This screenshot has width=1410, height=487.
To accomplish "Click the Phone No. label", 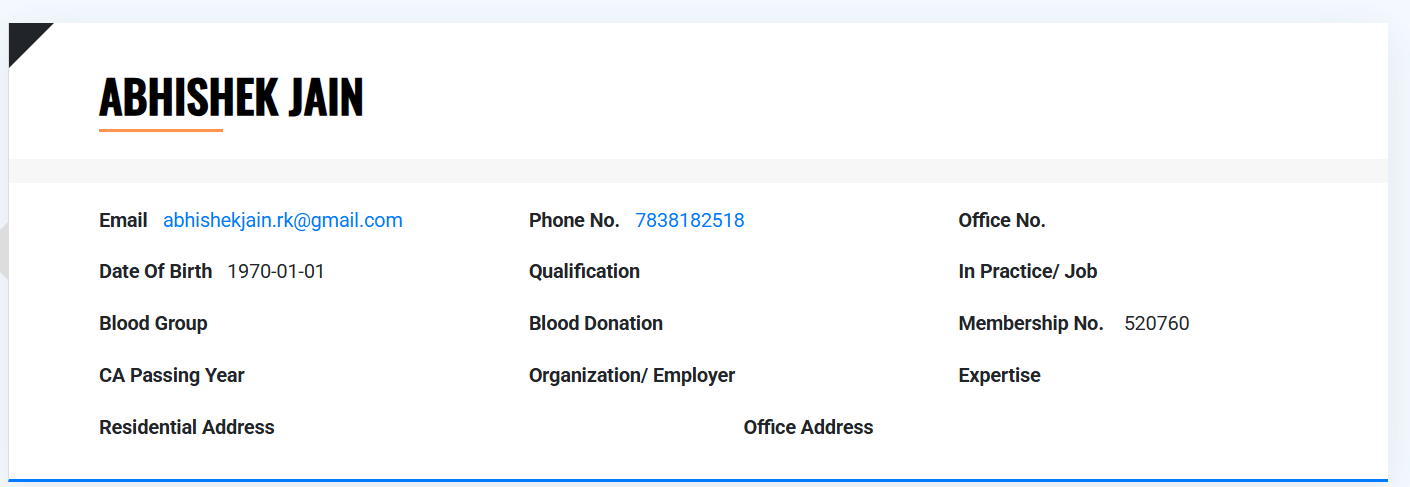I will [x=574, y=220].
